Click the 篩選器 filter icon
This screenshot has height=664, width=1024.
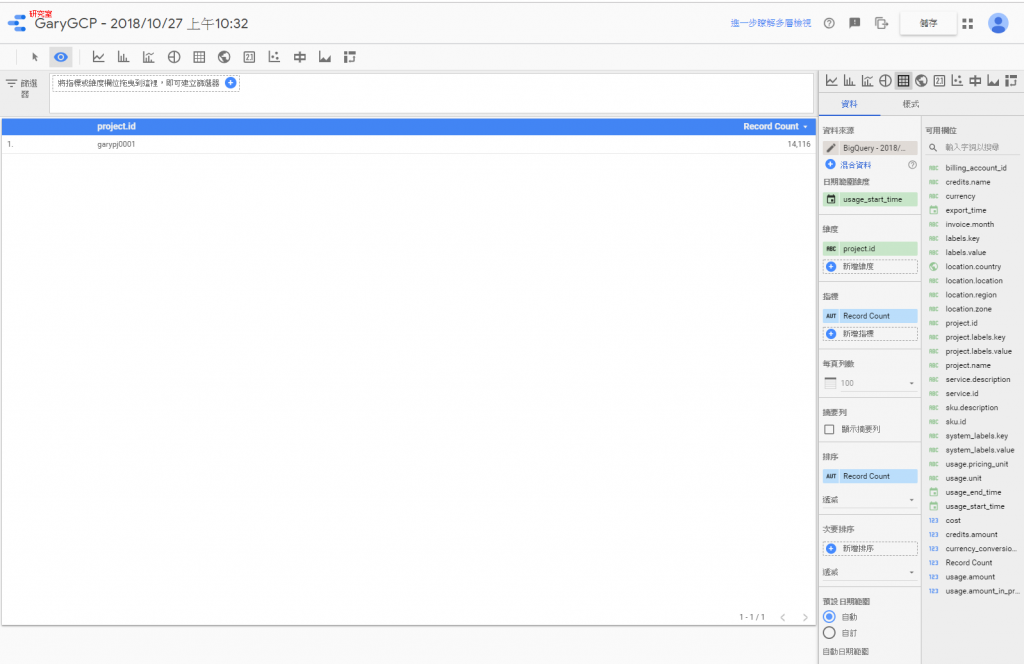[12, 84]
